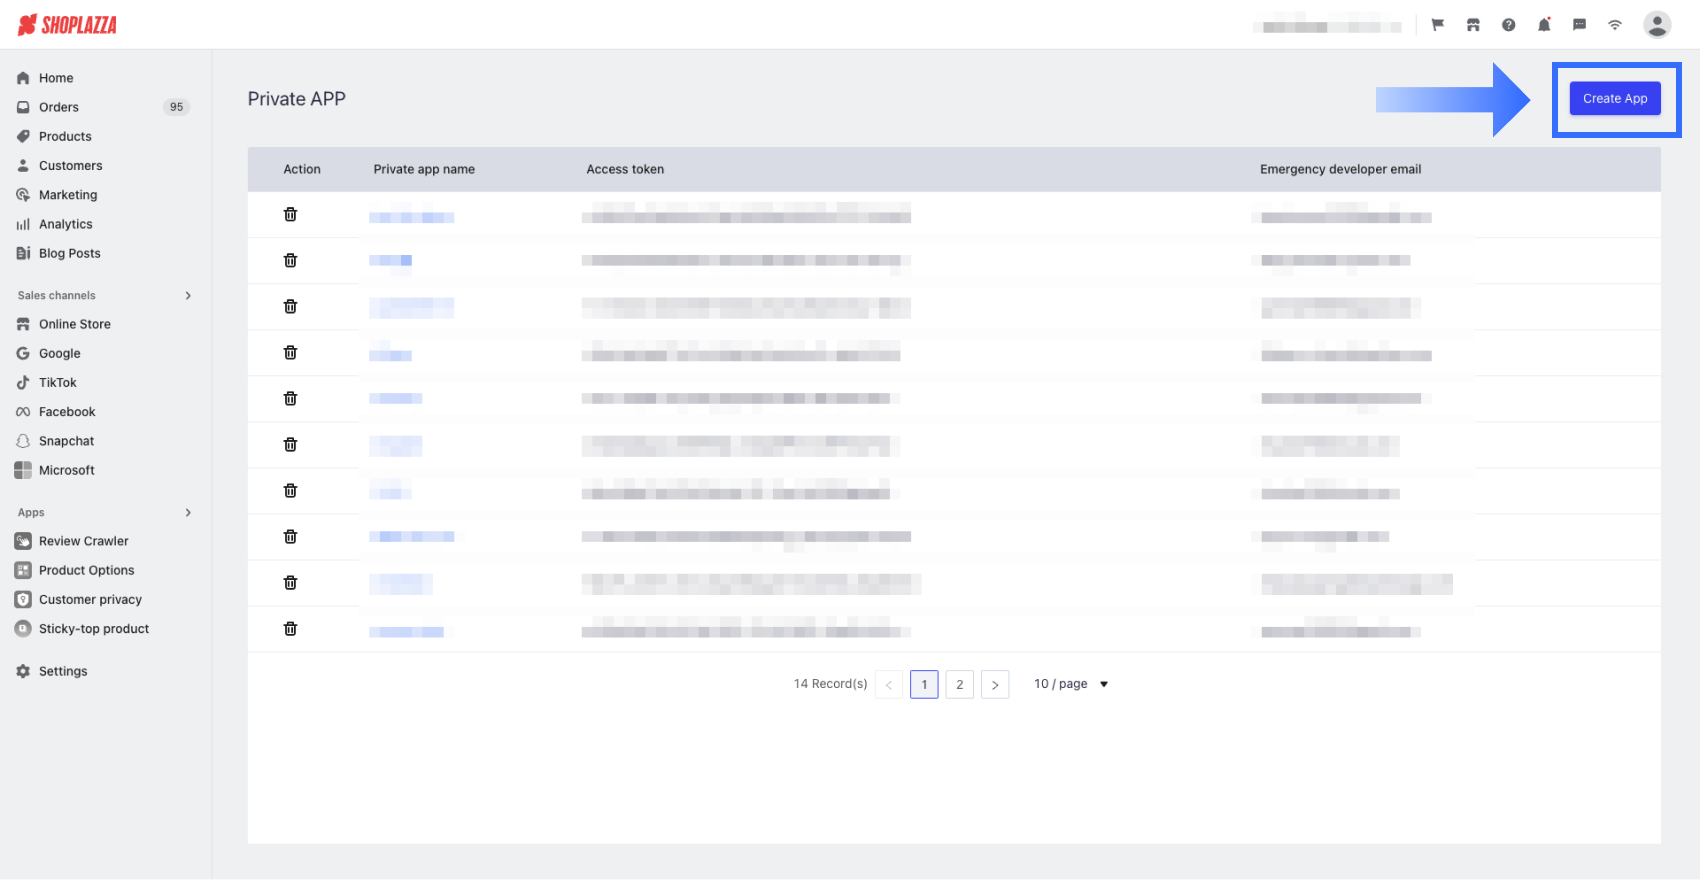
Task: Click the Marketing icon in the sidebar
Action: pos(23,195)
